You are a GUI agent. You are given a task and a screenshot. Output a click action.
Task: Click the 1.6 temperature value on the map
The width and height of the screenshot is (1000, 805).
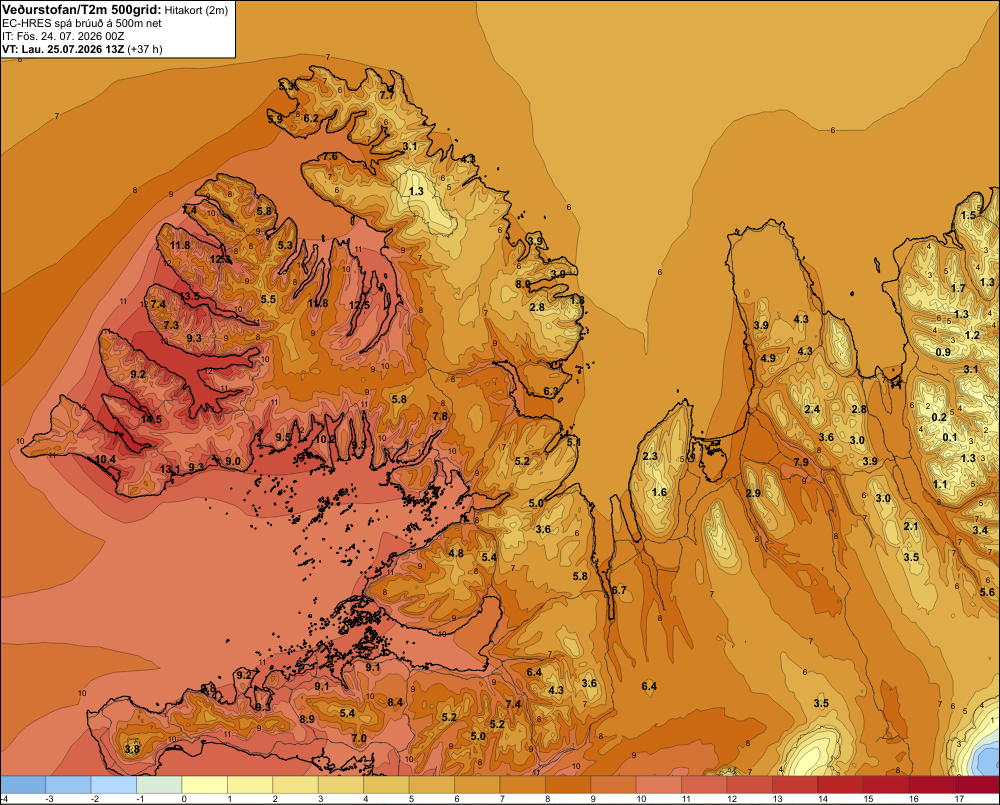point(659,492)
